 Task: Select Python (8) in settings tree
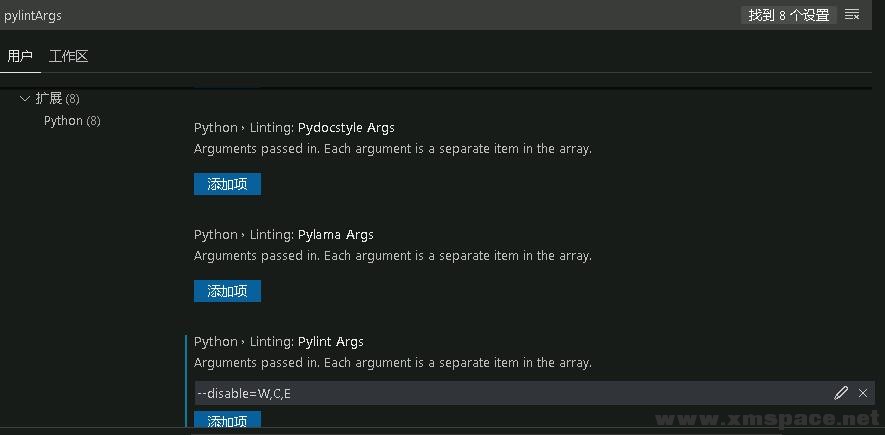(72, 121)
